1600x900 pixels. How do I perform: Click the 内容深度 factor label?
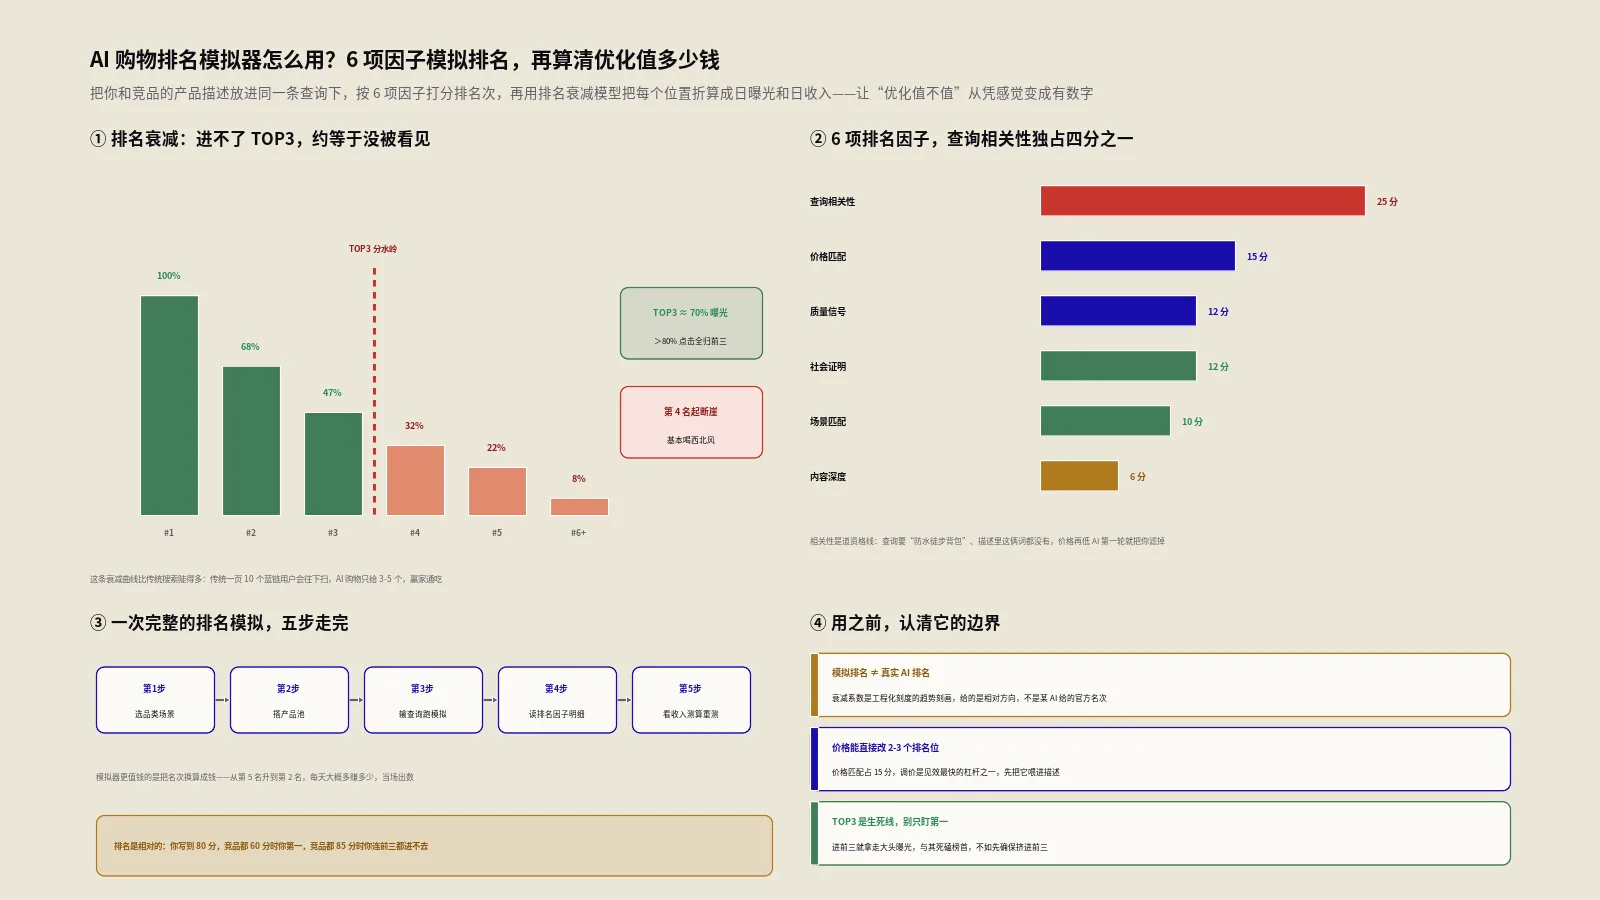[x=828, y=477]
